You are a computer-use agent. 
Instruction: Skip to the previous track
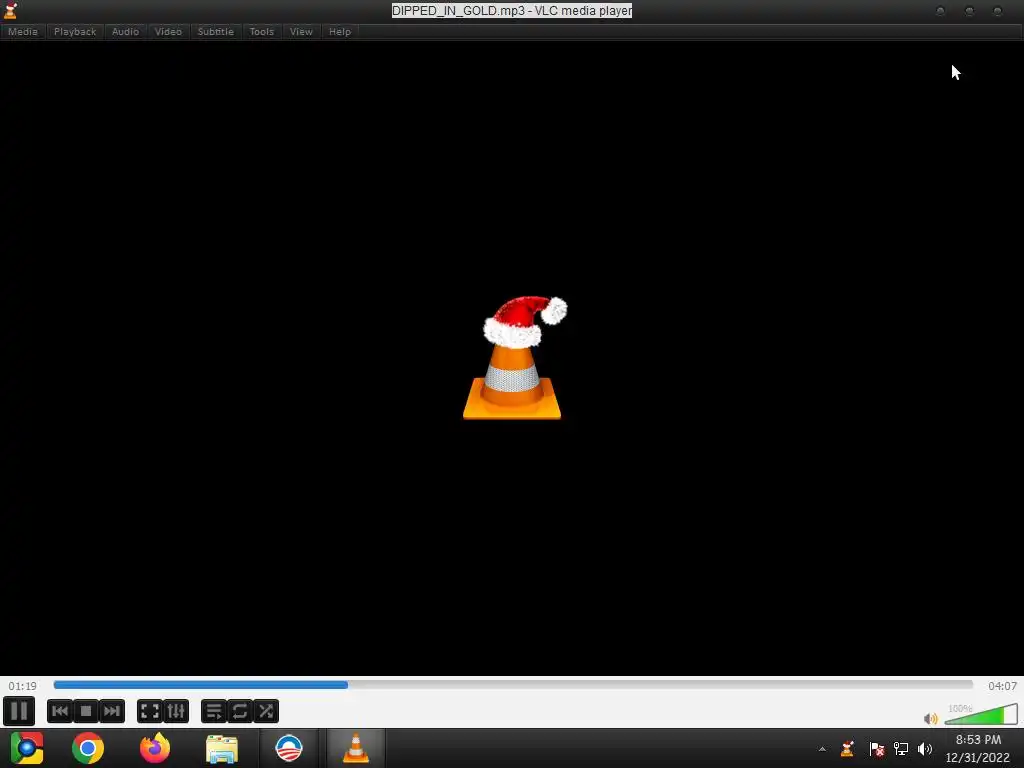[x=59, y=711]
